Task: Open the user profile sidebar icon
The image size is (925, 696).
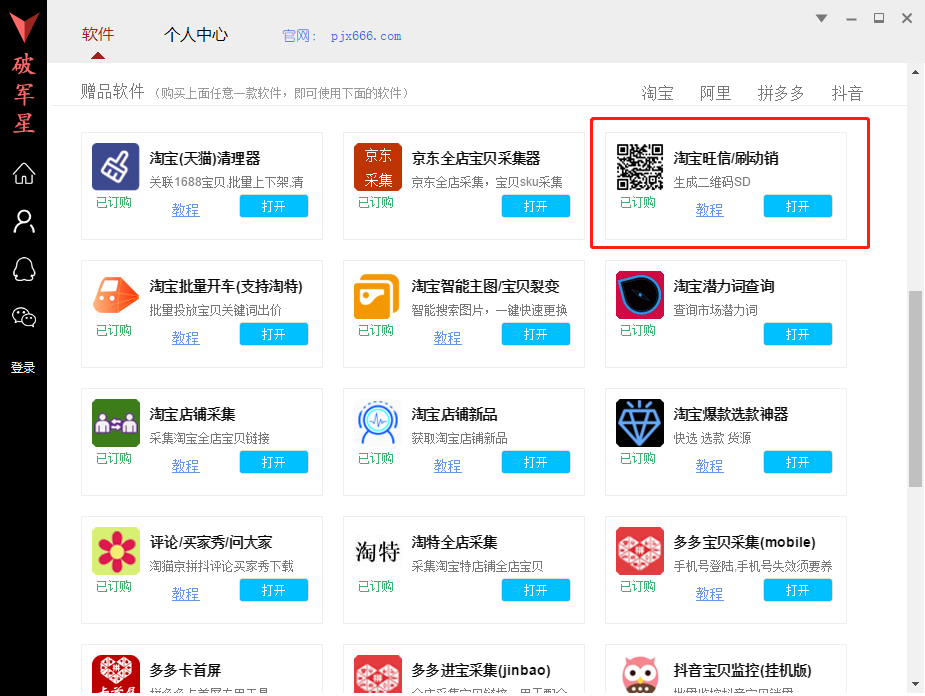Action: point(24,222)
